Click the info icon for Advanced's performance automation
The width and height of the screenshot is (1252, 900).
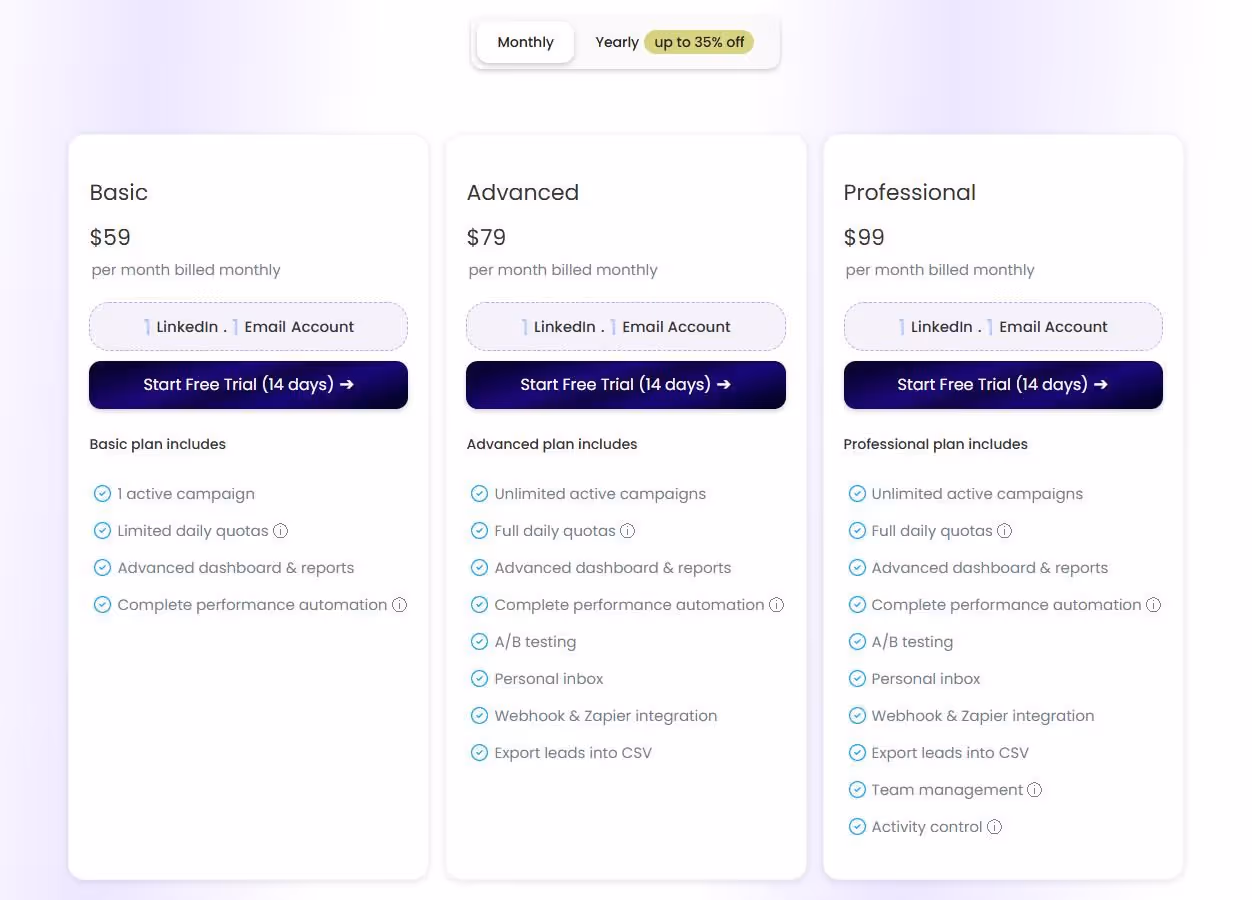(x=777, y=605)
